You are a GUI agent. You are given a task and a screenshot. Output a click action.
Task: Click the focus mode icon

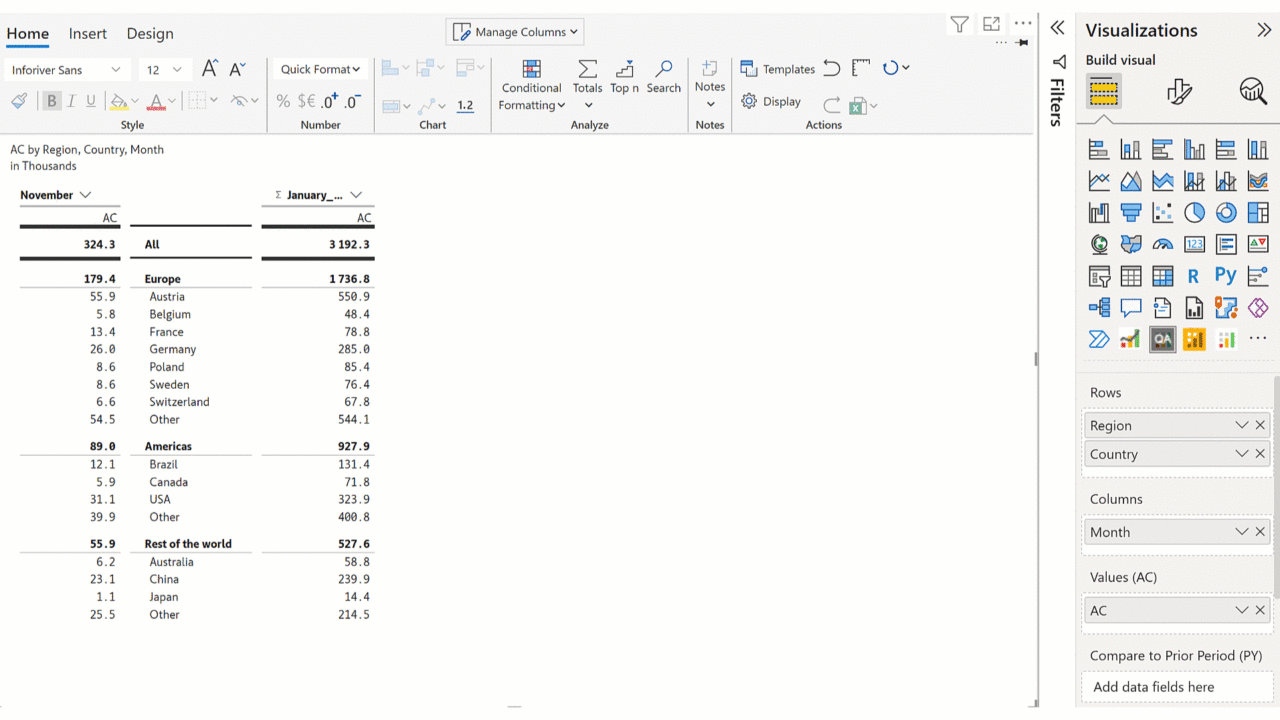pyautogui.click(x=991, y=25)
